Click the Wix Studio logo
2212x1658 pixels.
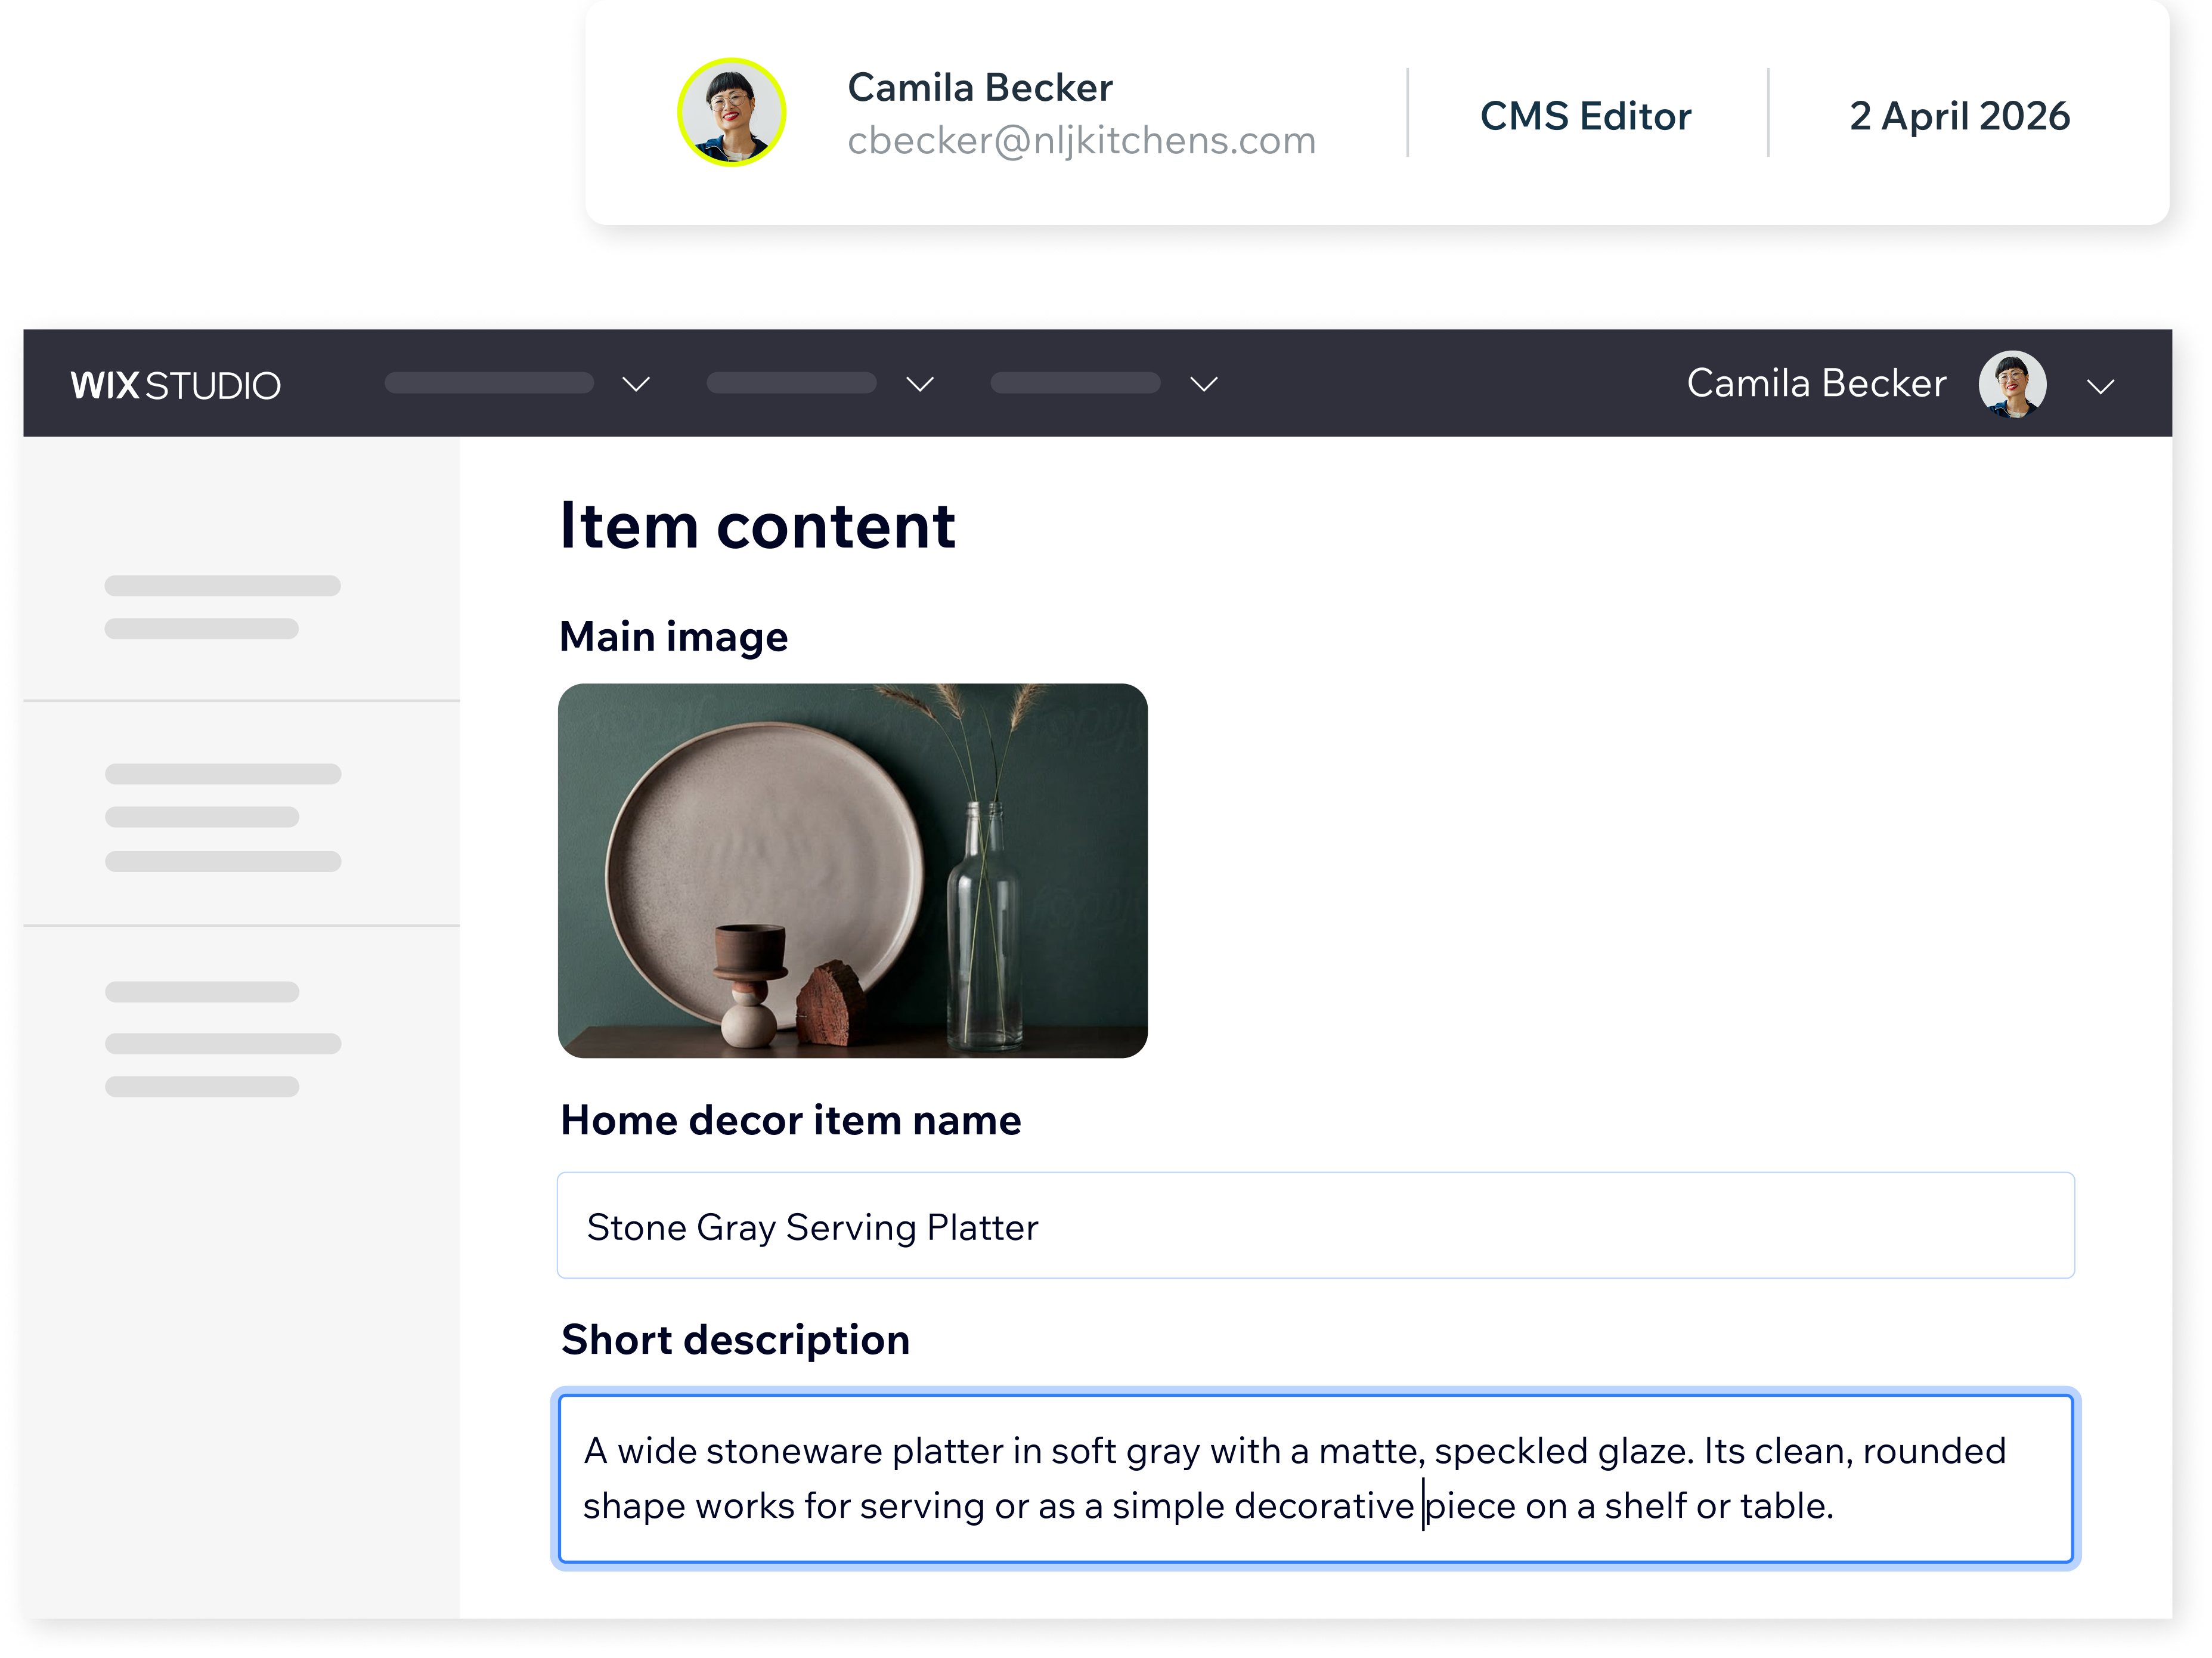click(175, 385)
